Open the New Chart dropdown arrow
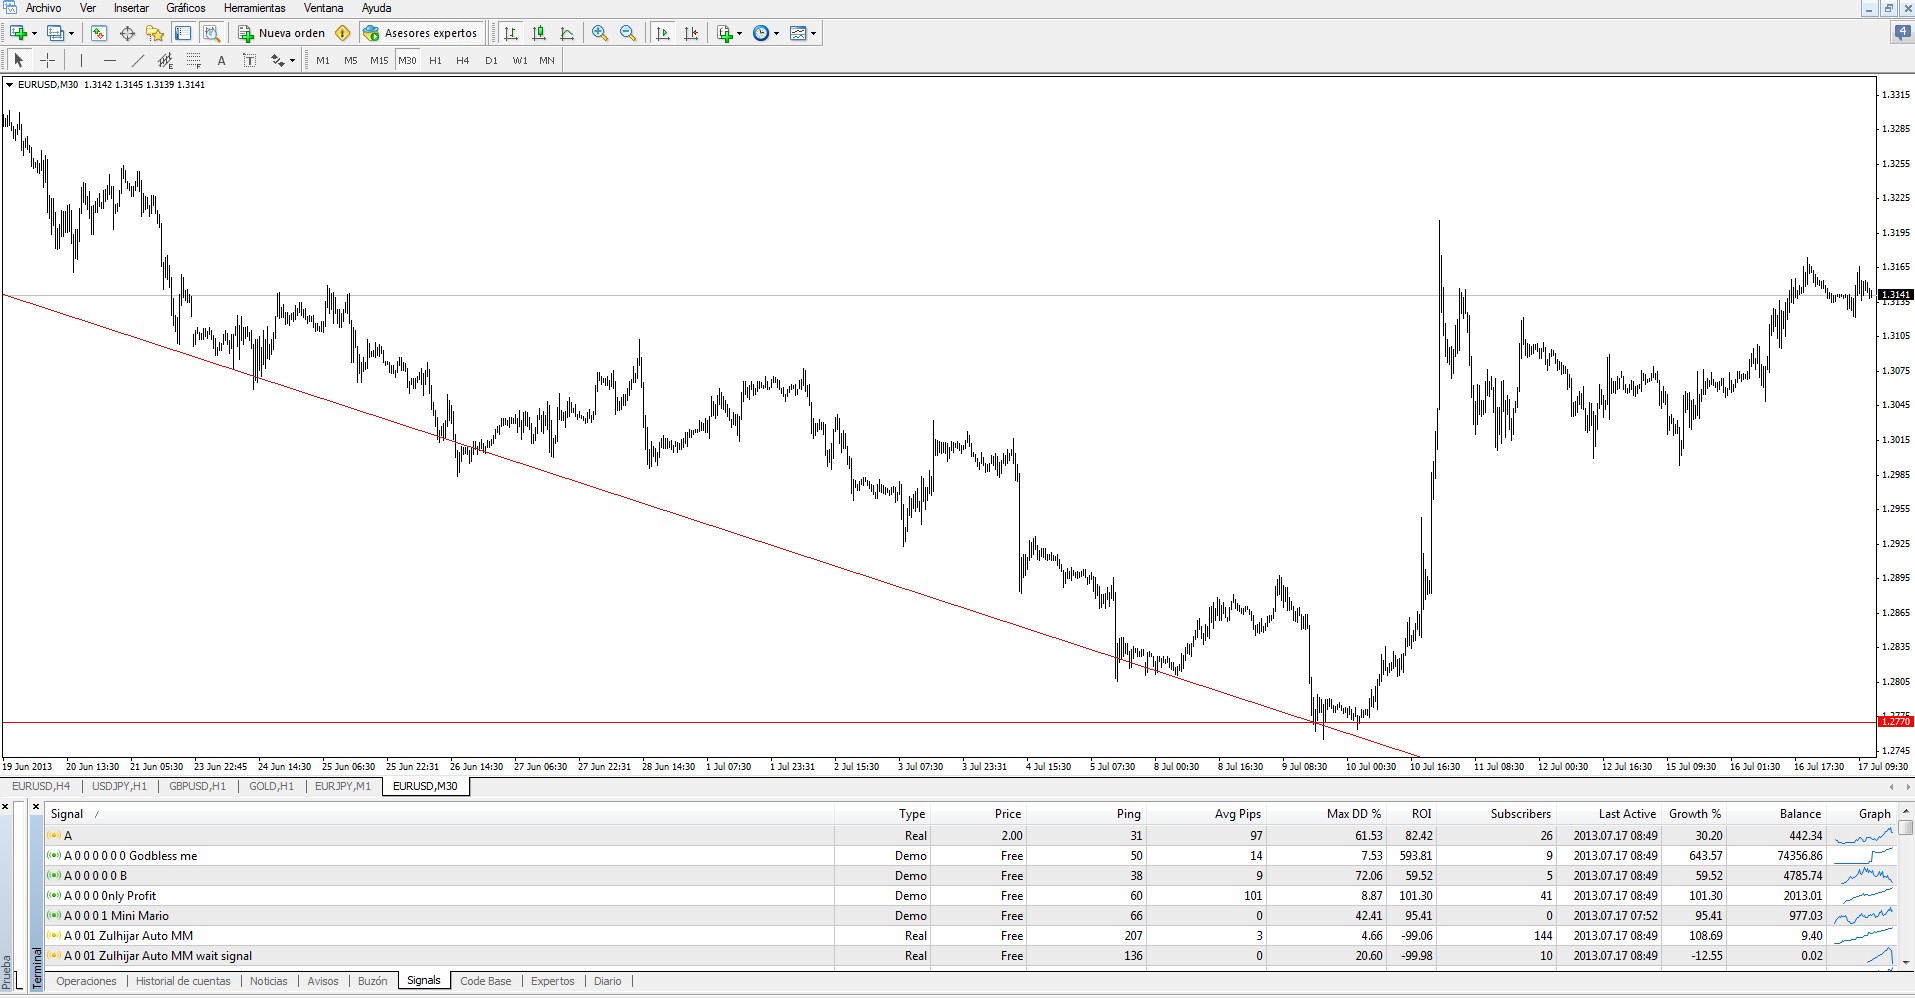The image size is (1915, 998). point(34,33)
